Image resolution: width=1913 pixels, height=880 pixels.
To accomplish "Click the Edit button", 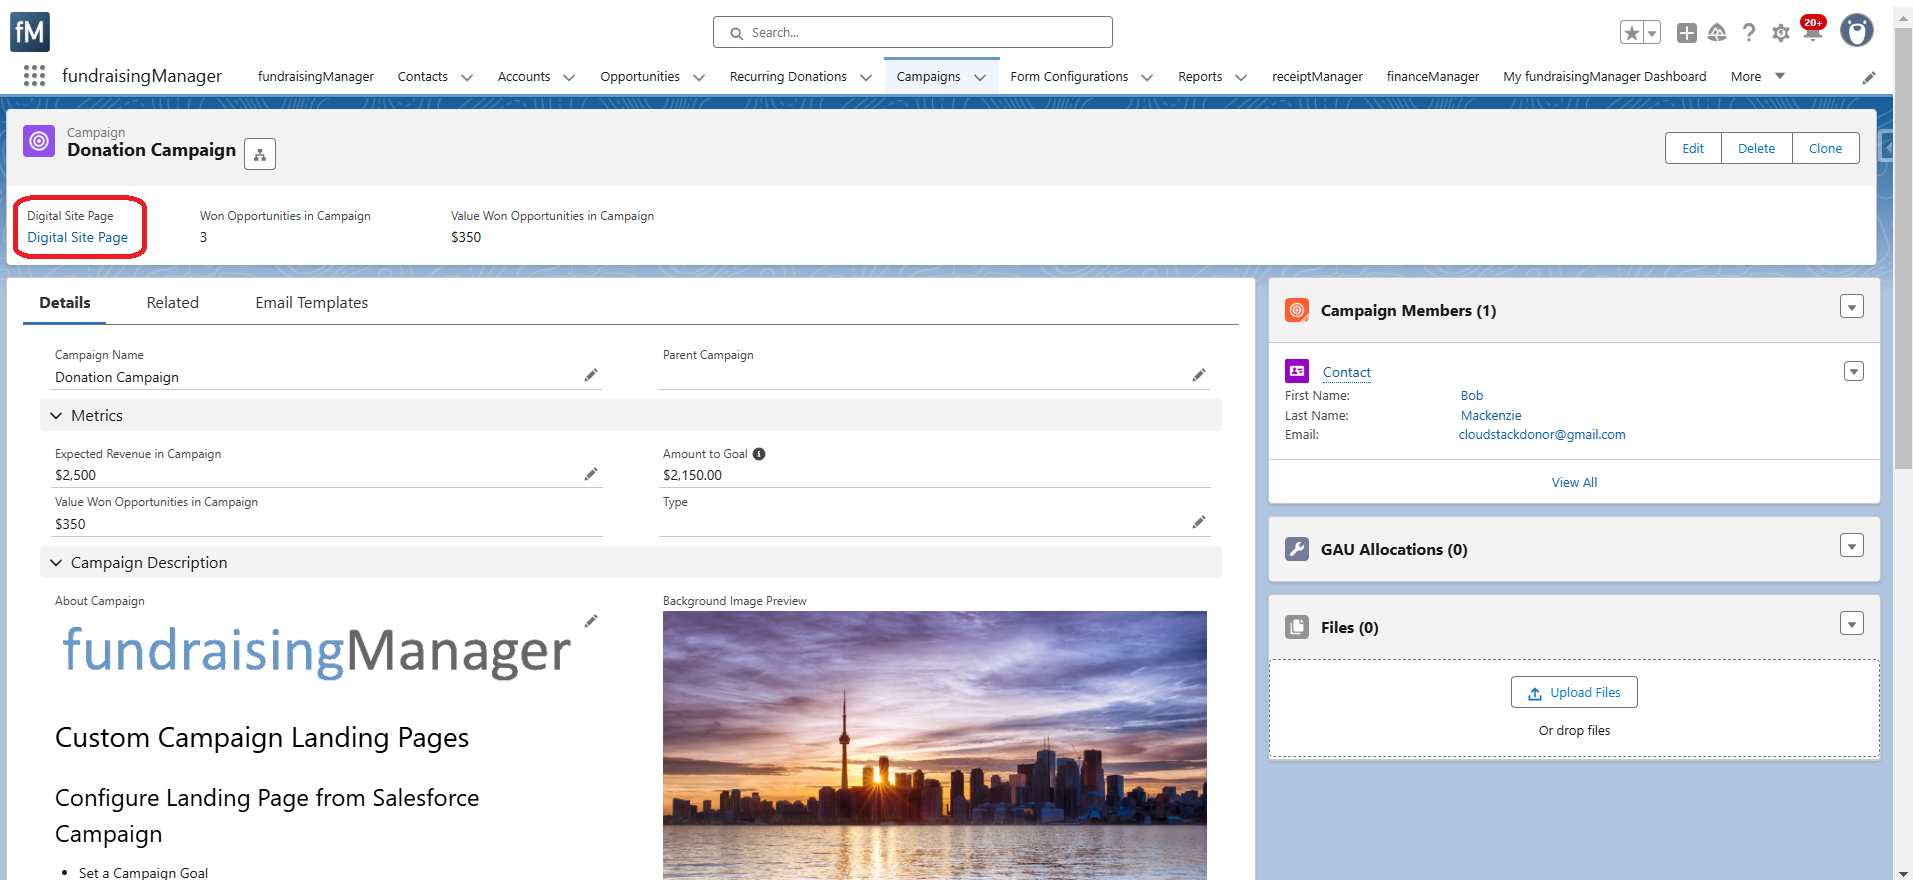I will [x=1693, y=148].
